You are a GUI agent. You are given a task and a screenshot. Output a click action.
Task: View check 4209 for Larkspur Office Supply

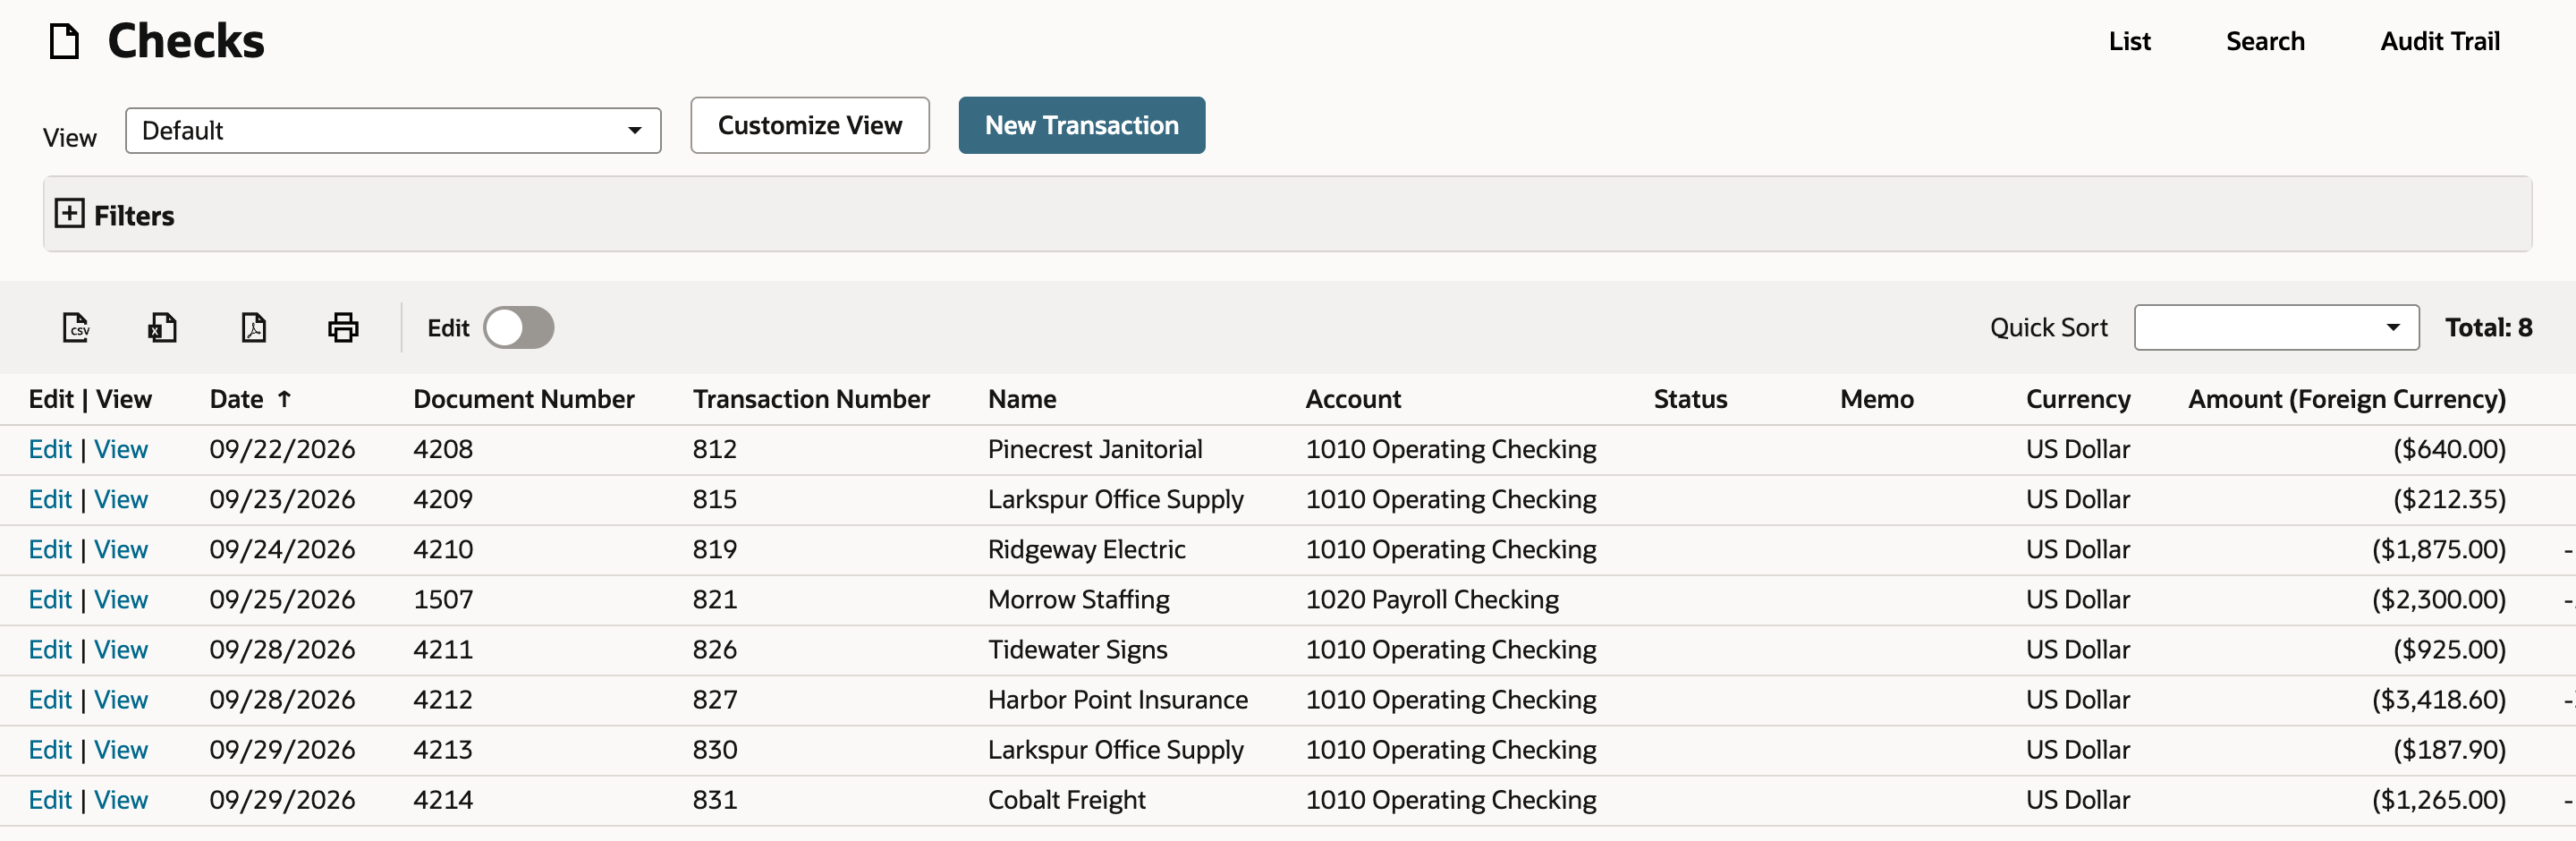click(x=121, y=499)
